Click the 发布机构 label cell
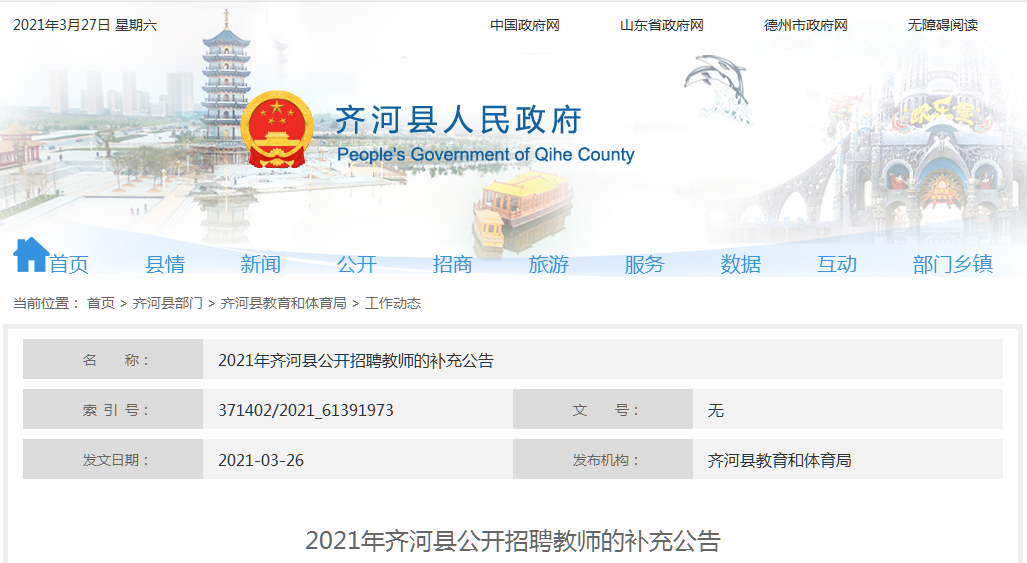This screenshot has width=1027, height=563. click(x=603, y=459)
